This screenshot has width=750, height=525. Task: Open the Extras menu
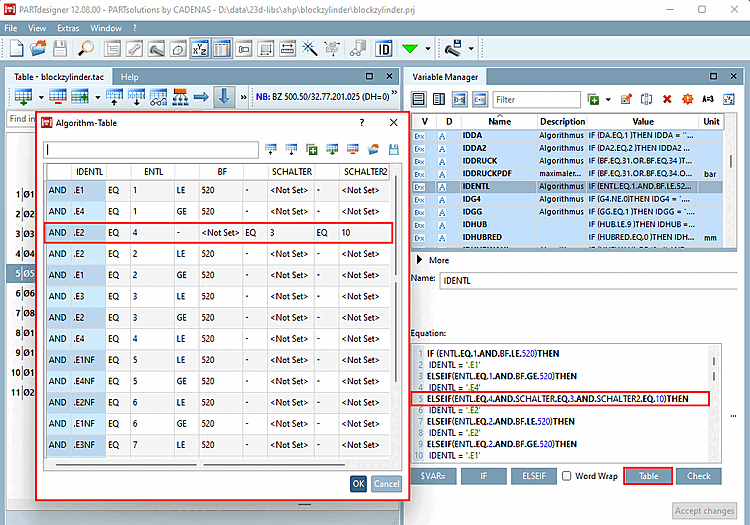coord(68,28)
